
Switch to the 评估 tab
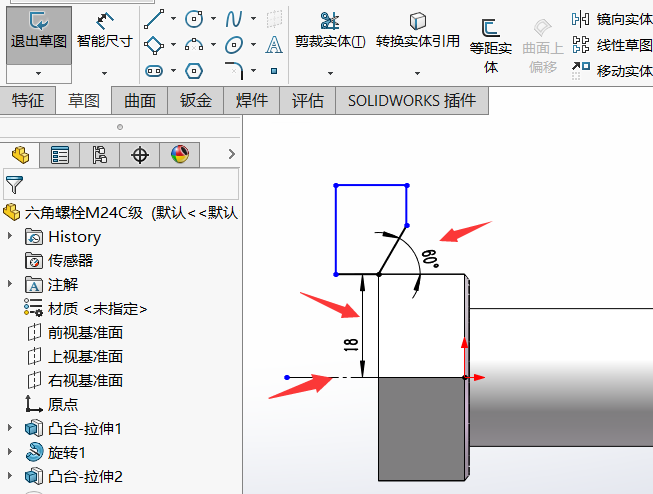point(307,100)
